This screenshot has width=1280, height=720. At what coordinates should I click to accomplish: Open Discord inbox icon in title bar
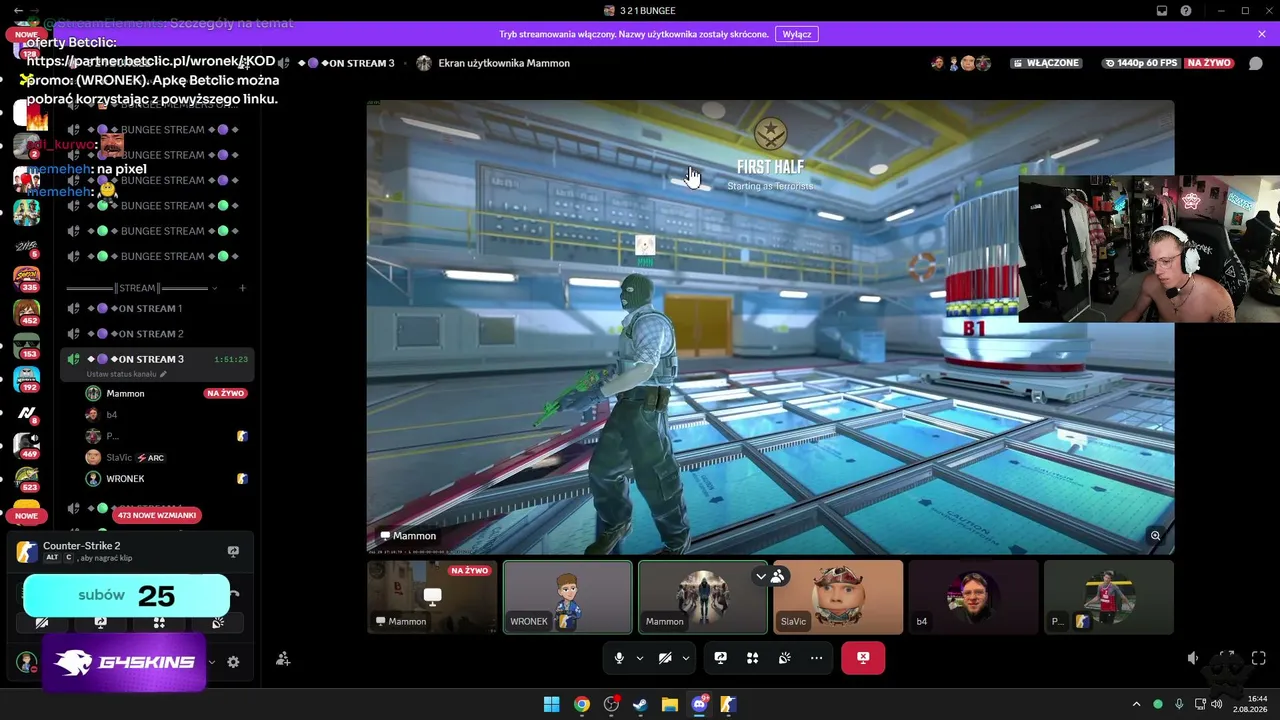click(1161, 11)
